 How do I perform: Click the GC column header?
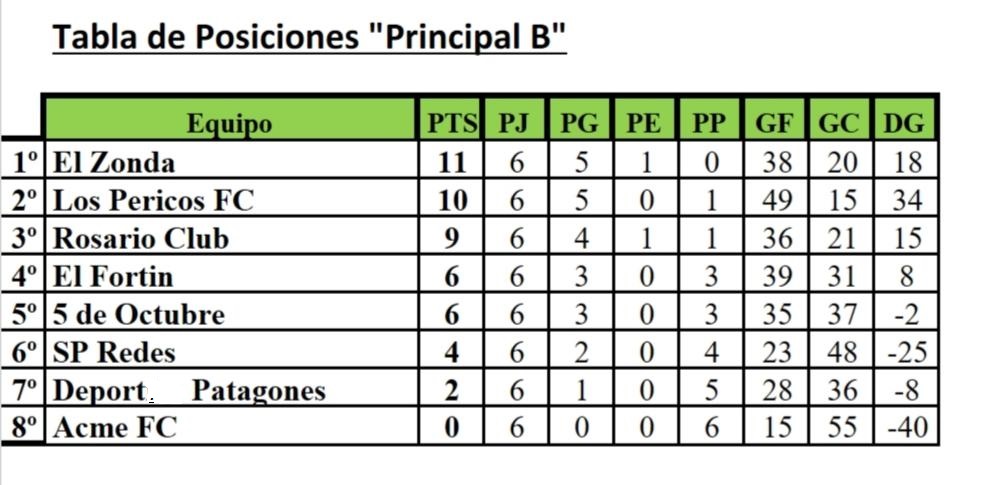841,124
